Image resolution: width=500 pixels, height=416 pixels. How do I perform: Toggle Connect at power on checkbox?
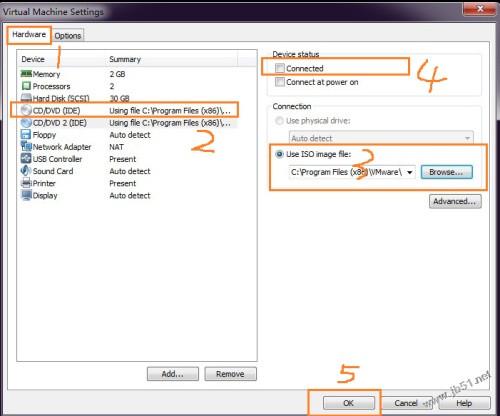[280, 82]
